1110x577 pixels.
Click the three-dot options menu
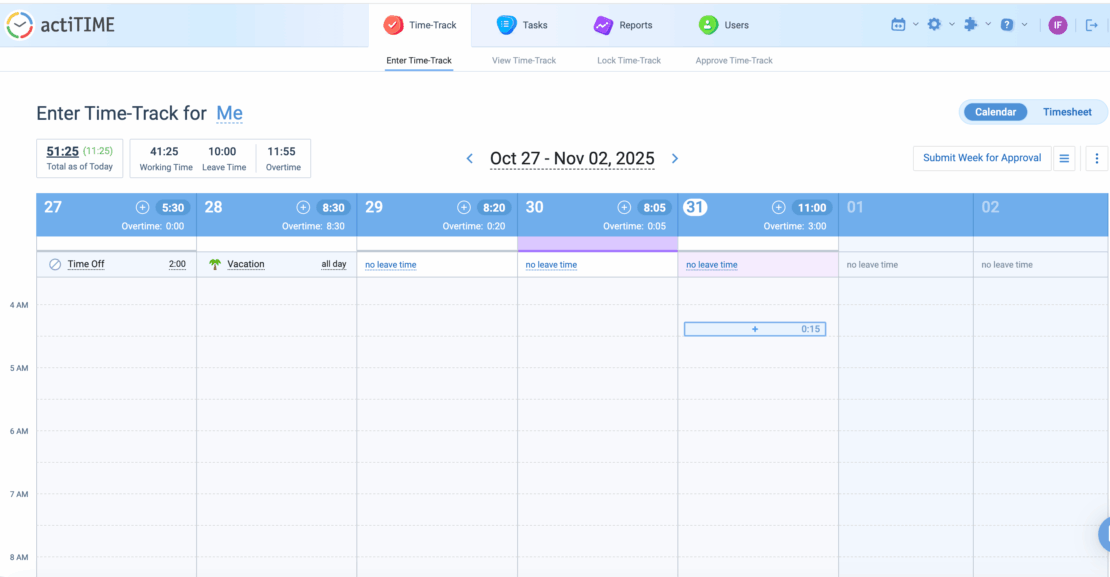click(1097, 158)
